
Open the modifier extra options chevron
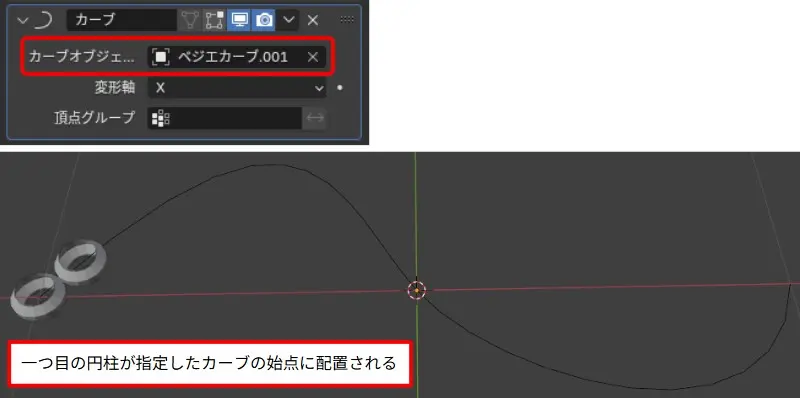tap(289, 20)
